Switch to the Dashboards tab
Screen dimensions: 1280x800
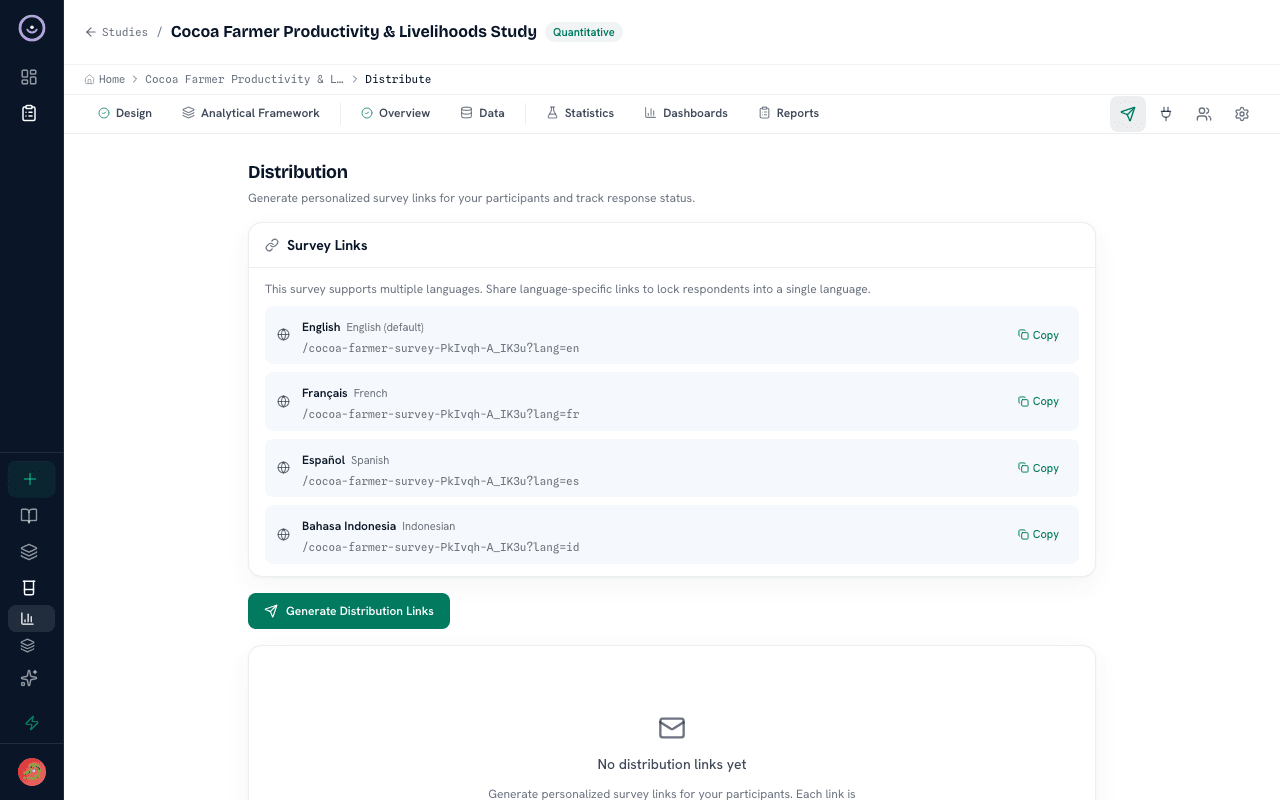[x=686, y=113]
